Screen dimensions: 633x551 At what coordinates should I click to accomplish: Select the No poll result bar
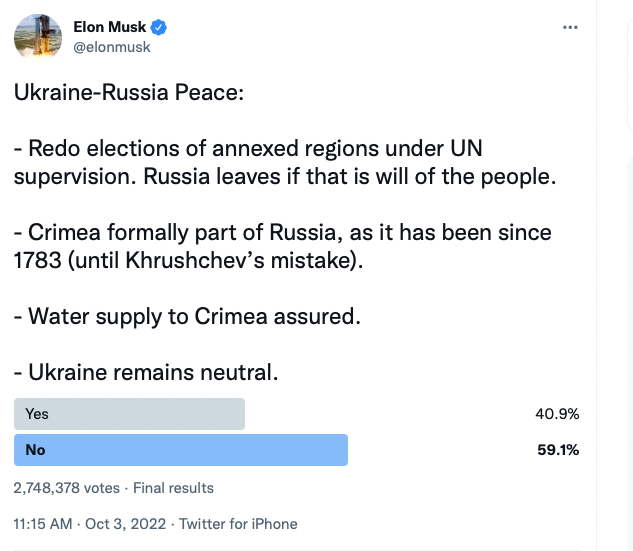click(x=181, y=450)
